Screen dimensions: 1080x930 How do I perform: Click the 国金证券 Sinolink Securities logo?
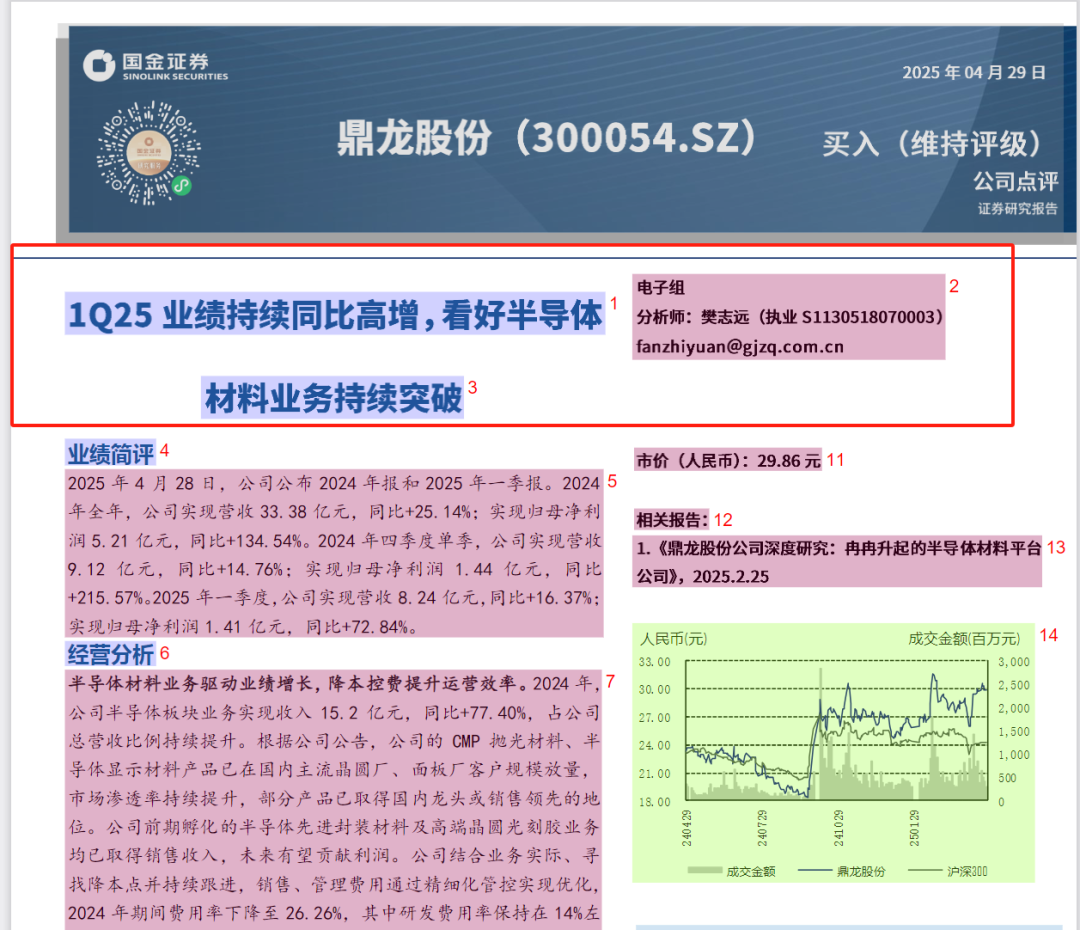[156, 66]
